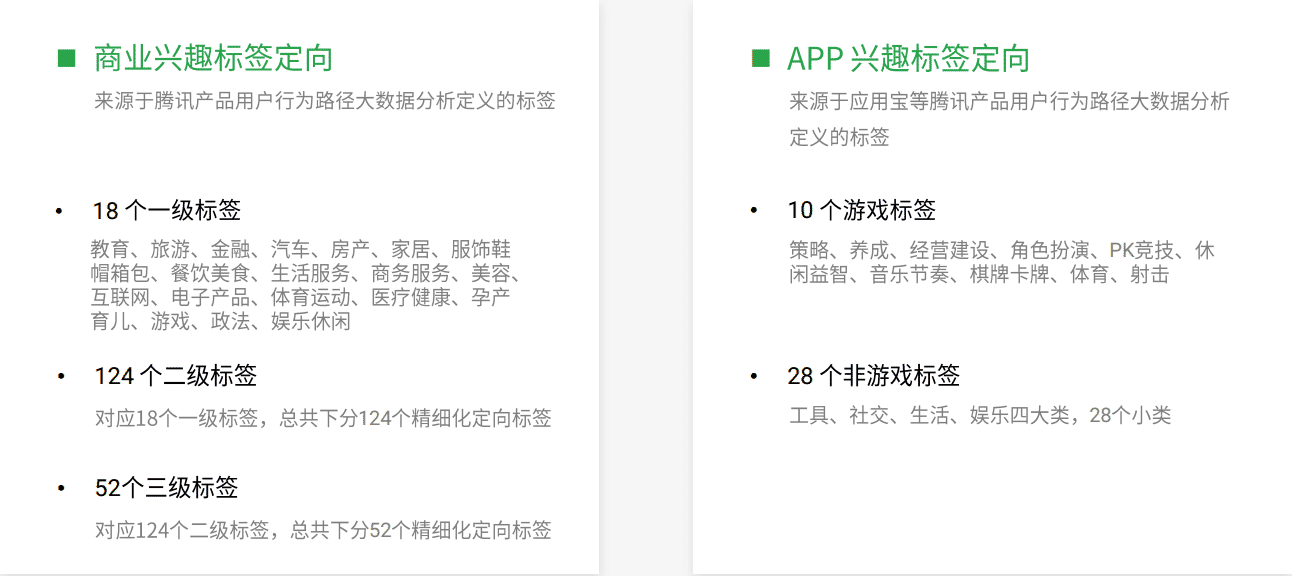
Task: Click the bullet dot before 52个三级标签
Action: (x=59, y=488)
